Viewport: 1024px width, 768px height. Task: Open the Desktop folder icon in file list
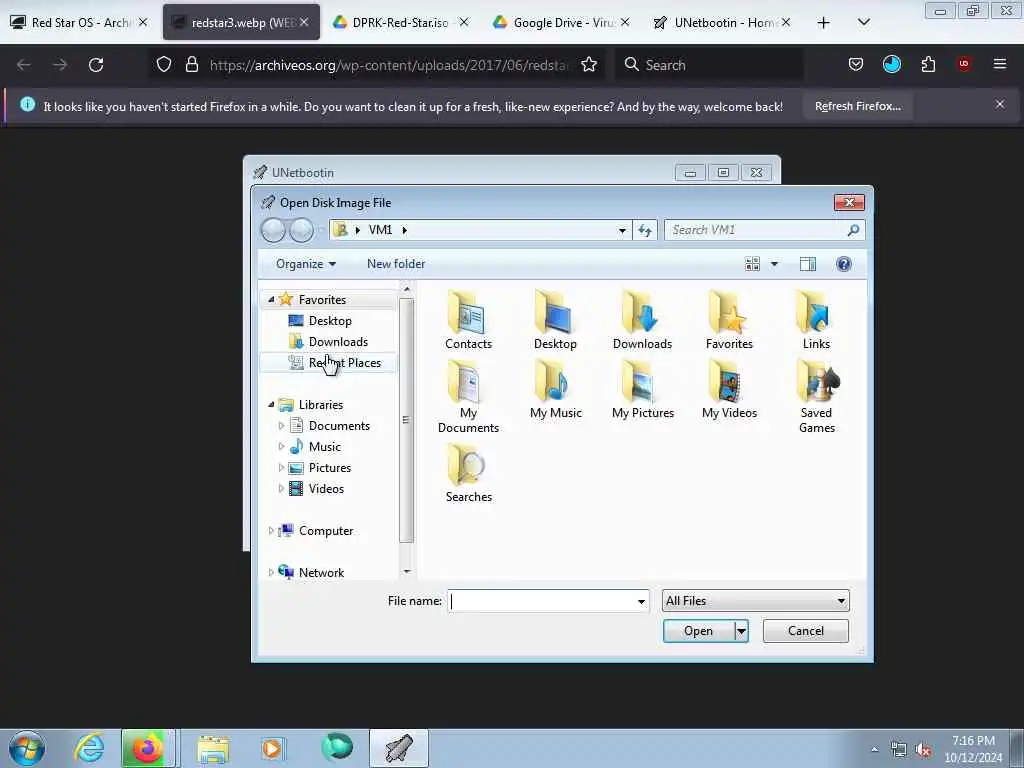pyautogui.click(x=555, y=321)
